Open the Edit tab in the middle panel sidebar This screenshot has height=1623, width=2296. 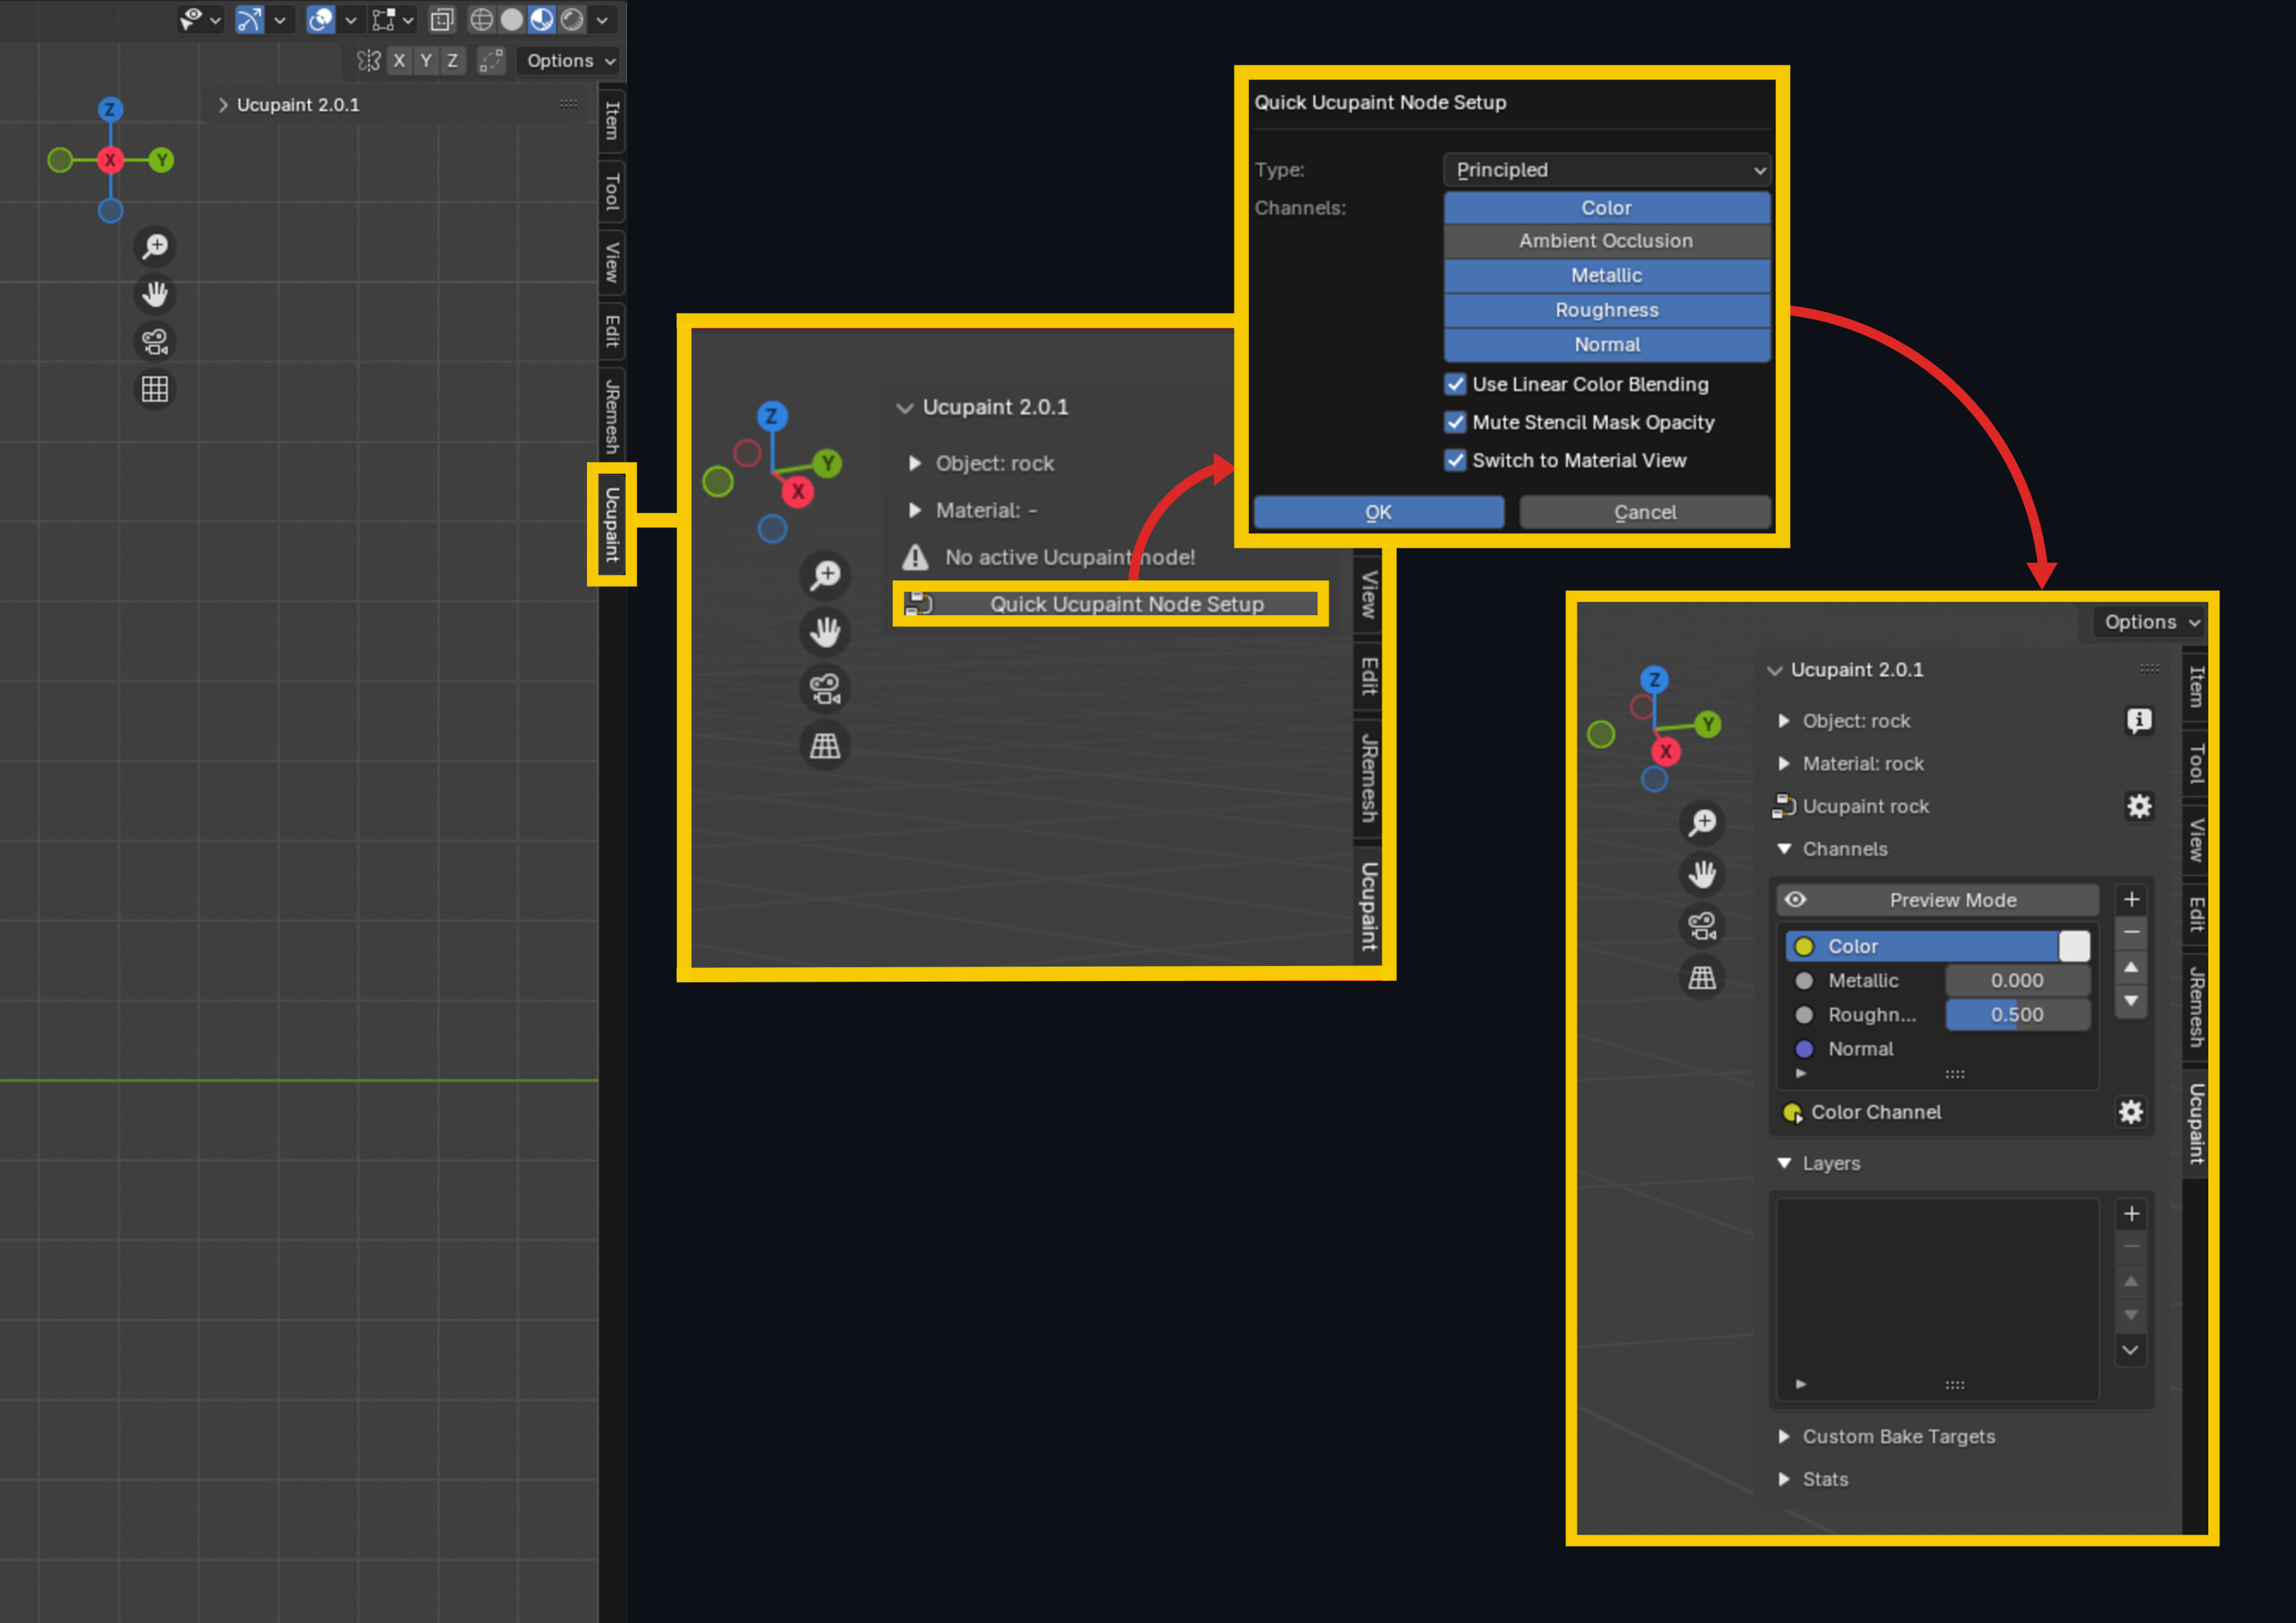click(x=1368, y=676)
